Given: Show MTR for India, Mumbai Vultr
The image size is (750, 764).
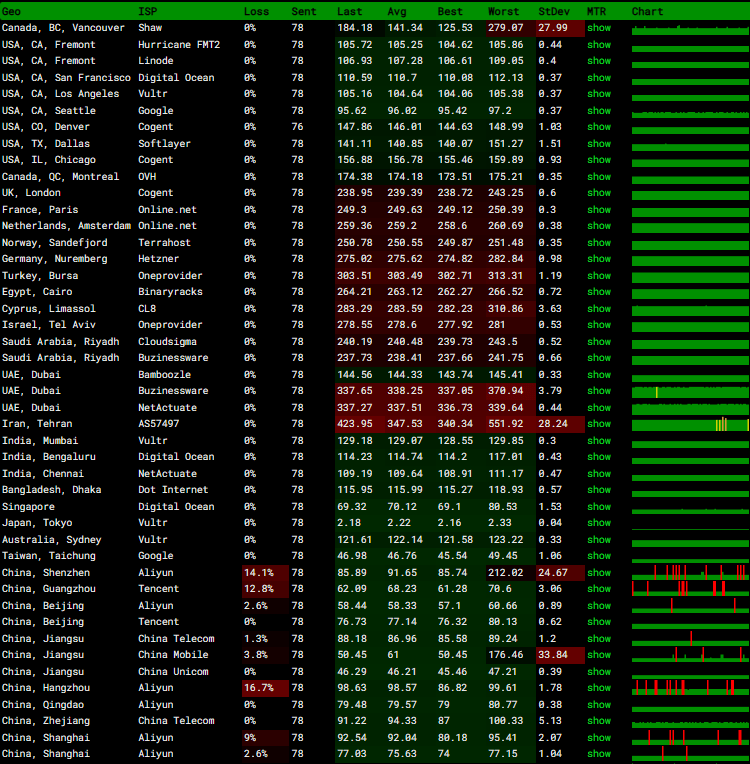Looking at the screenshot, I should tap(599, 441).
